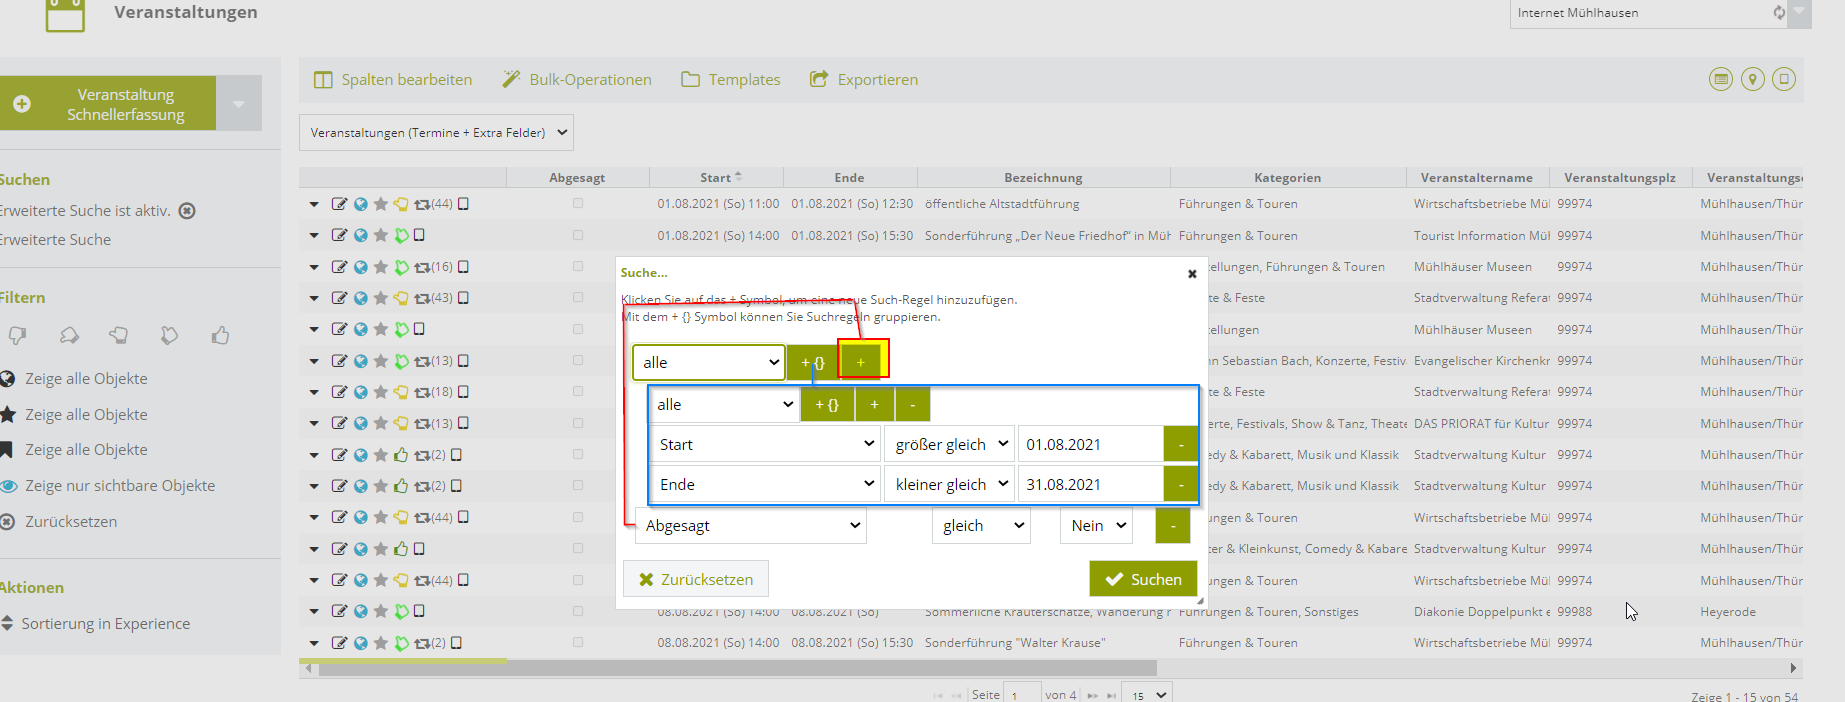This screenshot has width=1845, height=702.
Task: Toggle the favorite star for 'Walter Krause' row
Action: (380, 643)
